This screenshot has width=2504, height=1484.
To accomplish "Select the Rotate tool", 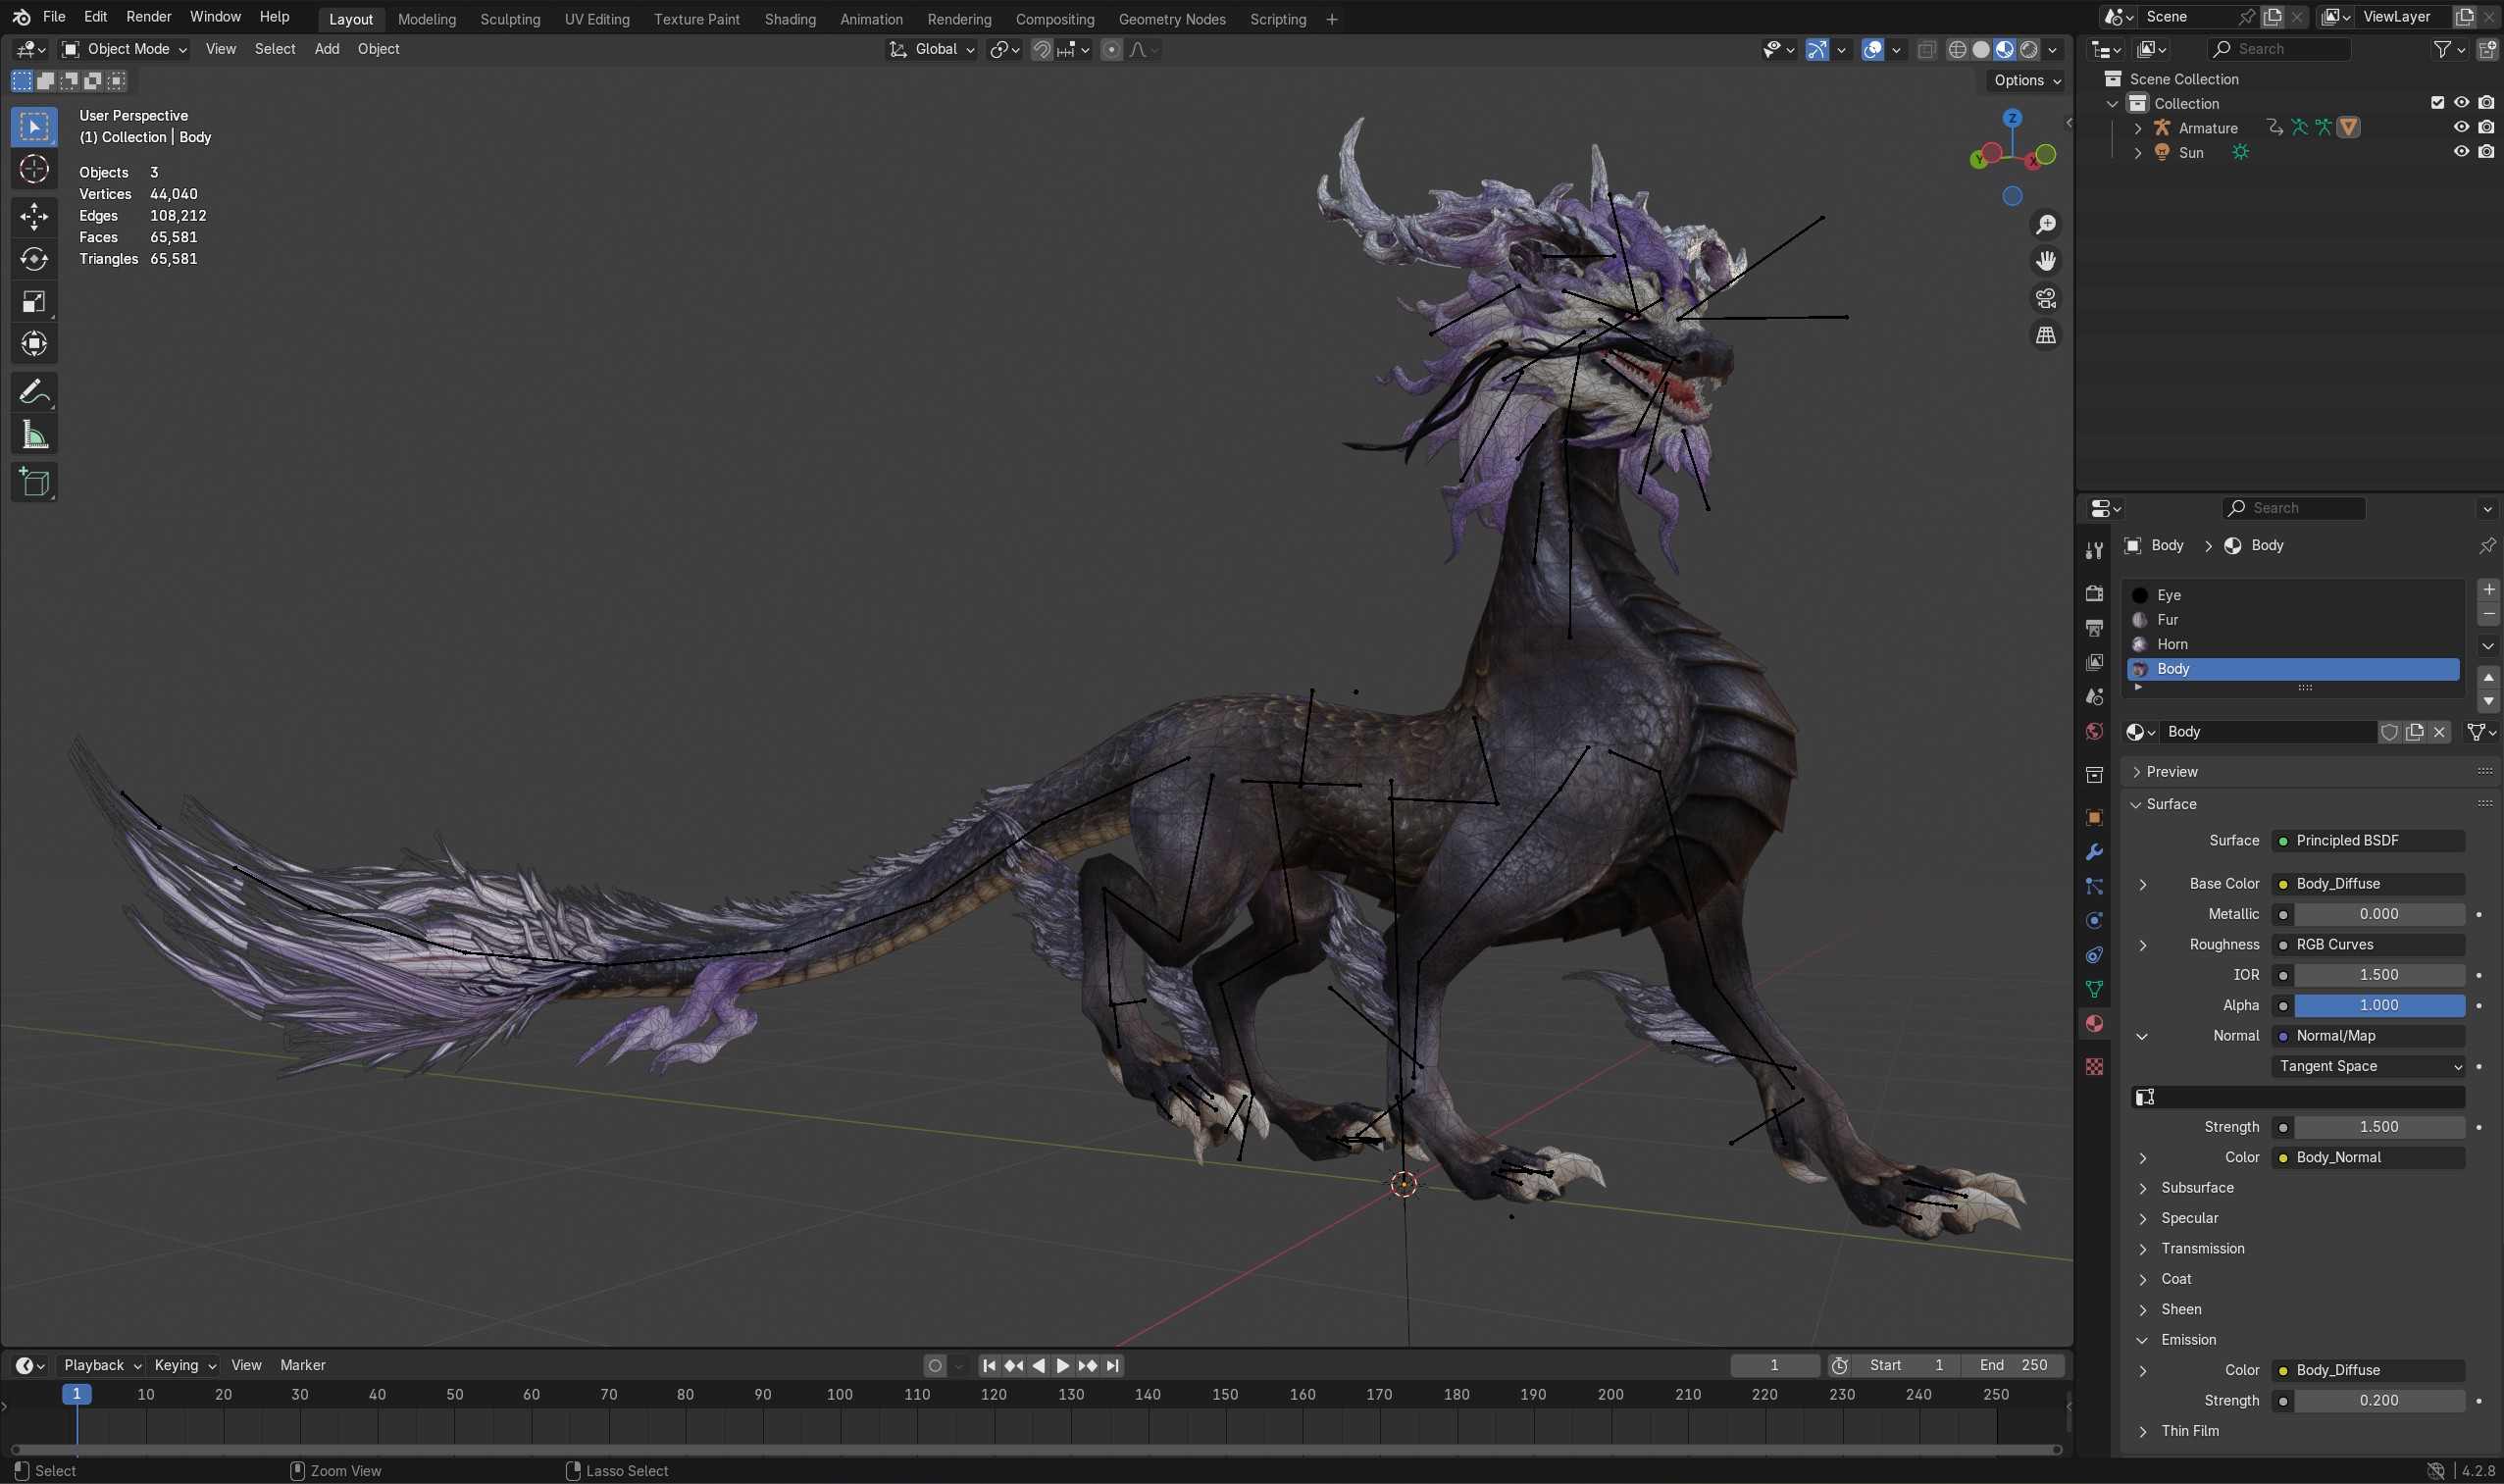I will [34, 259].
